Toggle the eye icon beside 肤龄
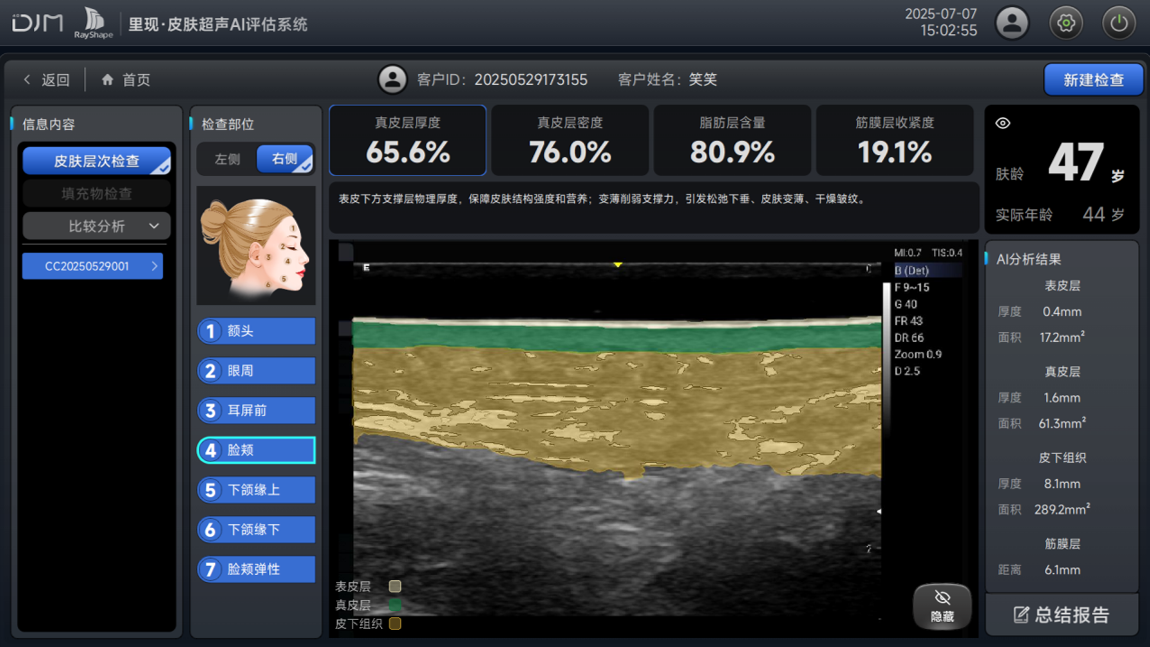This screenshot has height=647, width=1150. tap(1003, 124)
